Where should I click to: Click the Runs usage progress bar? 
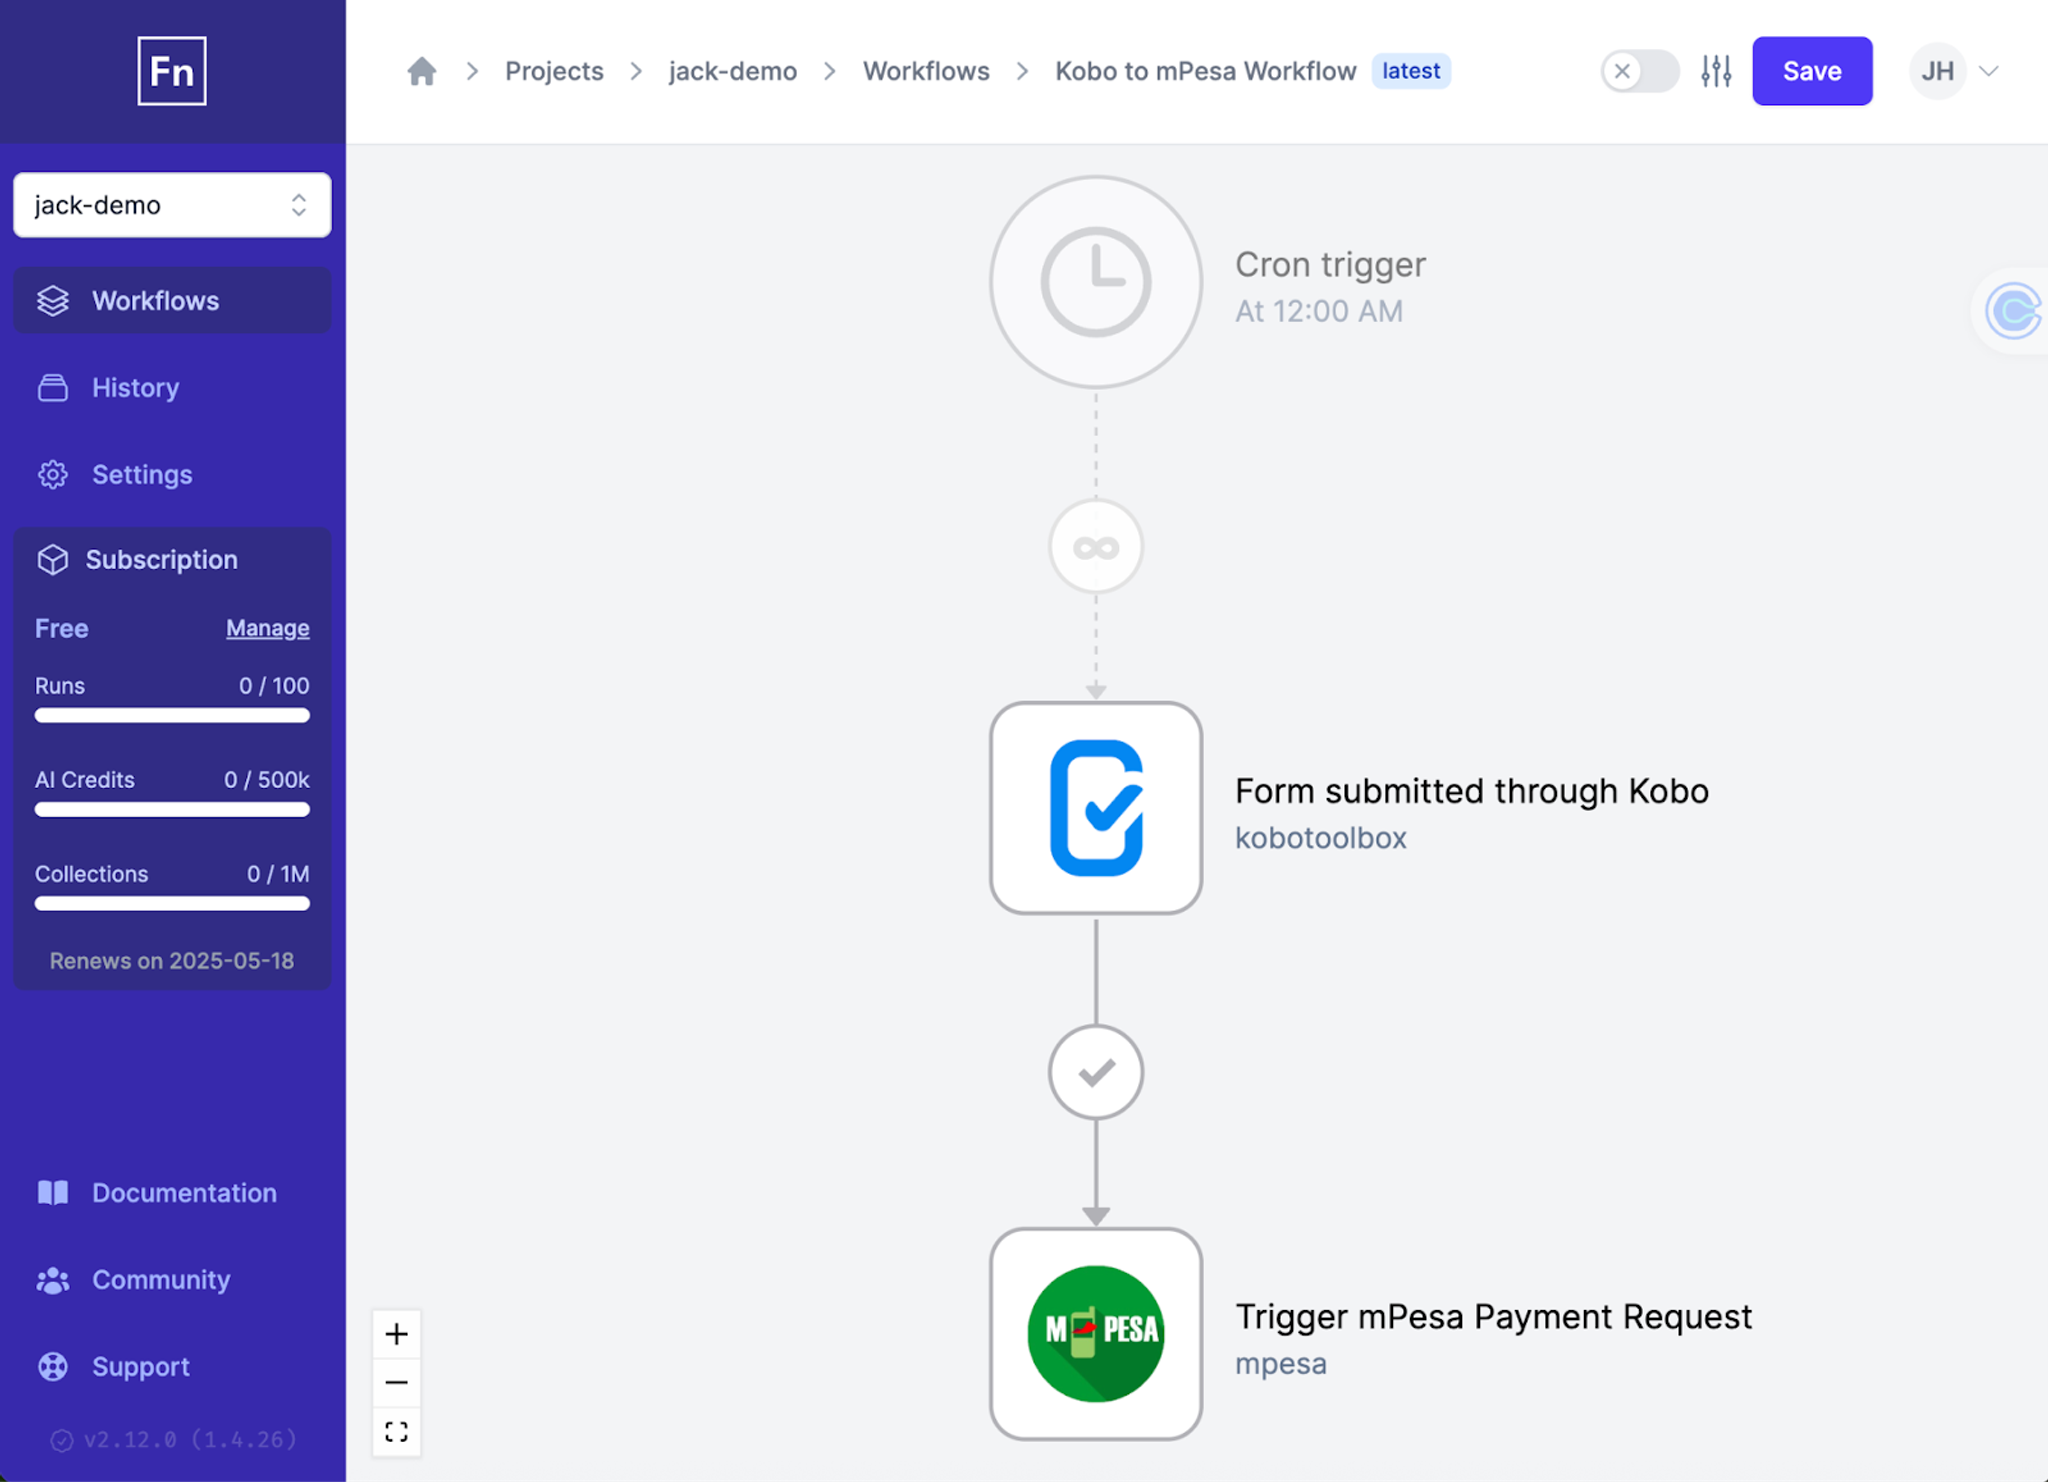[172, 715]
